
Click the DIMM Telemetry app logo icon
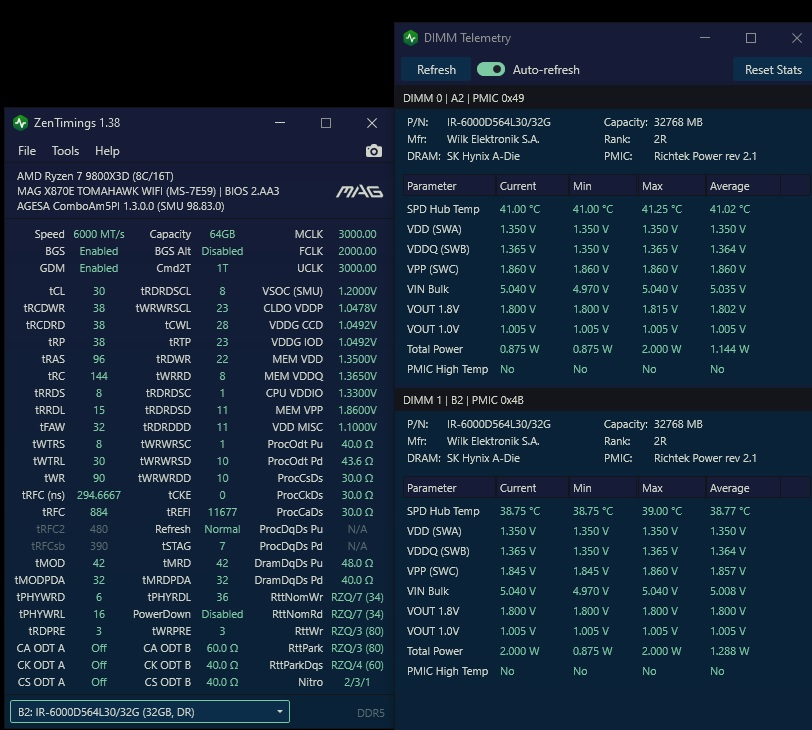[x=411, y=38]
